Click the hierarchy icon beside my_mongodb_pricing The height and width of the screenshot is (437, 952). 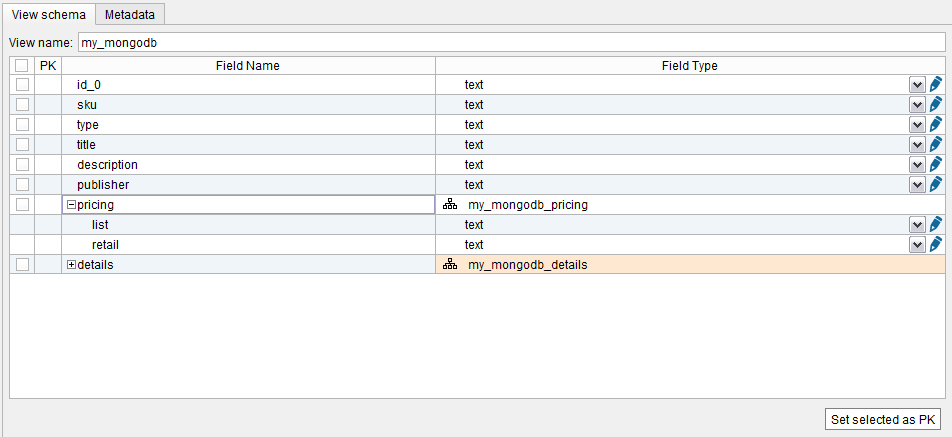pyautogui.click(x=449, y=205)
